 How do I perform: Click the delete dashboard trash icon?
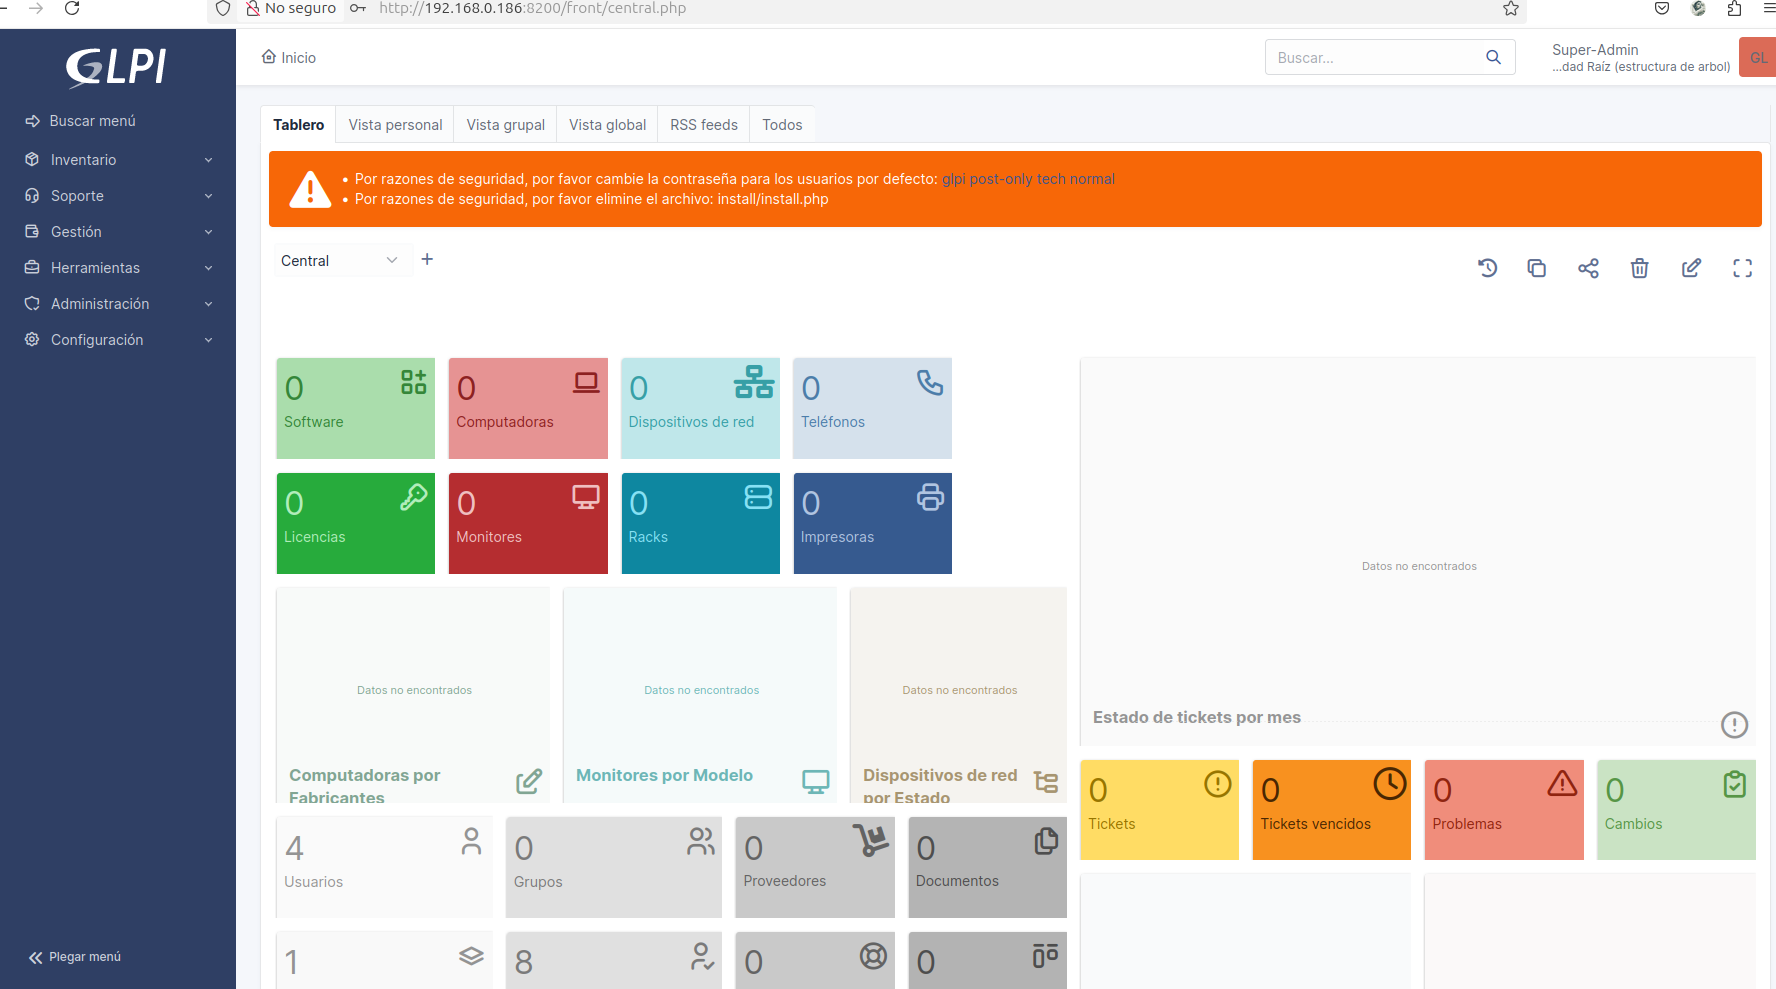(1639, 268)
